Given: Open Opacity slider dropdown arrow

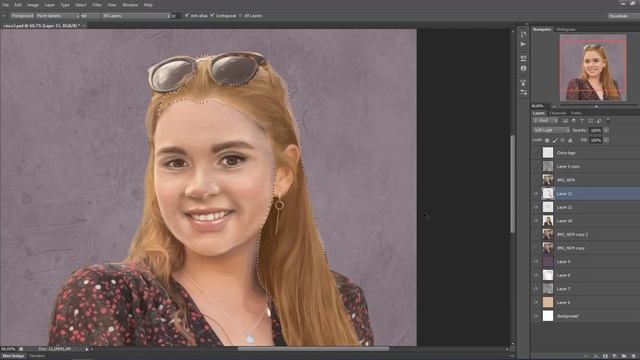Looking at the screenshot, I should pos(606,130).
